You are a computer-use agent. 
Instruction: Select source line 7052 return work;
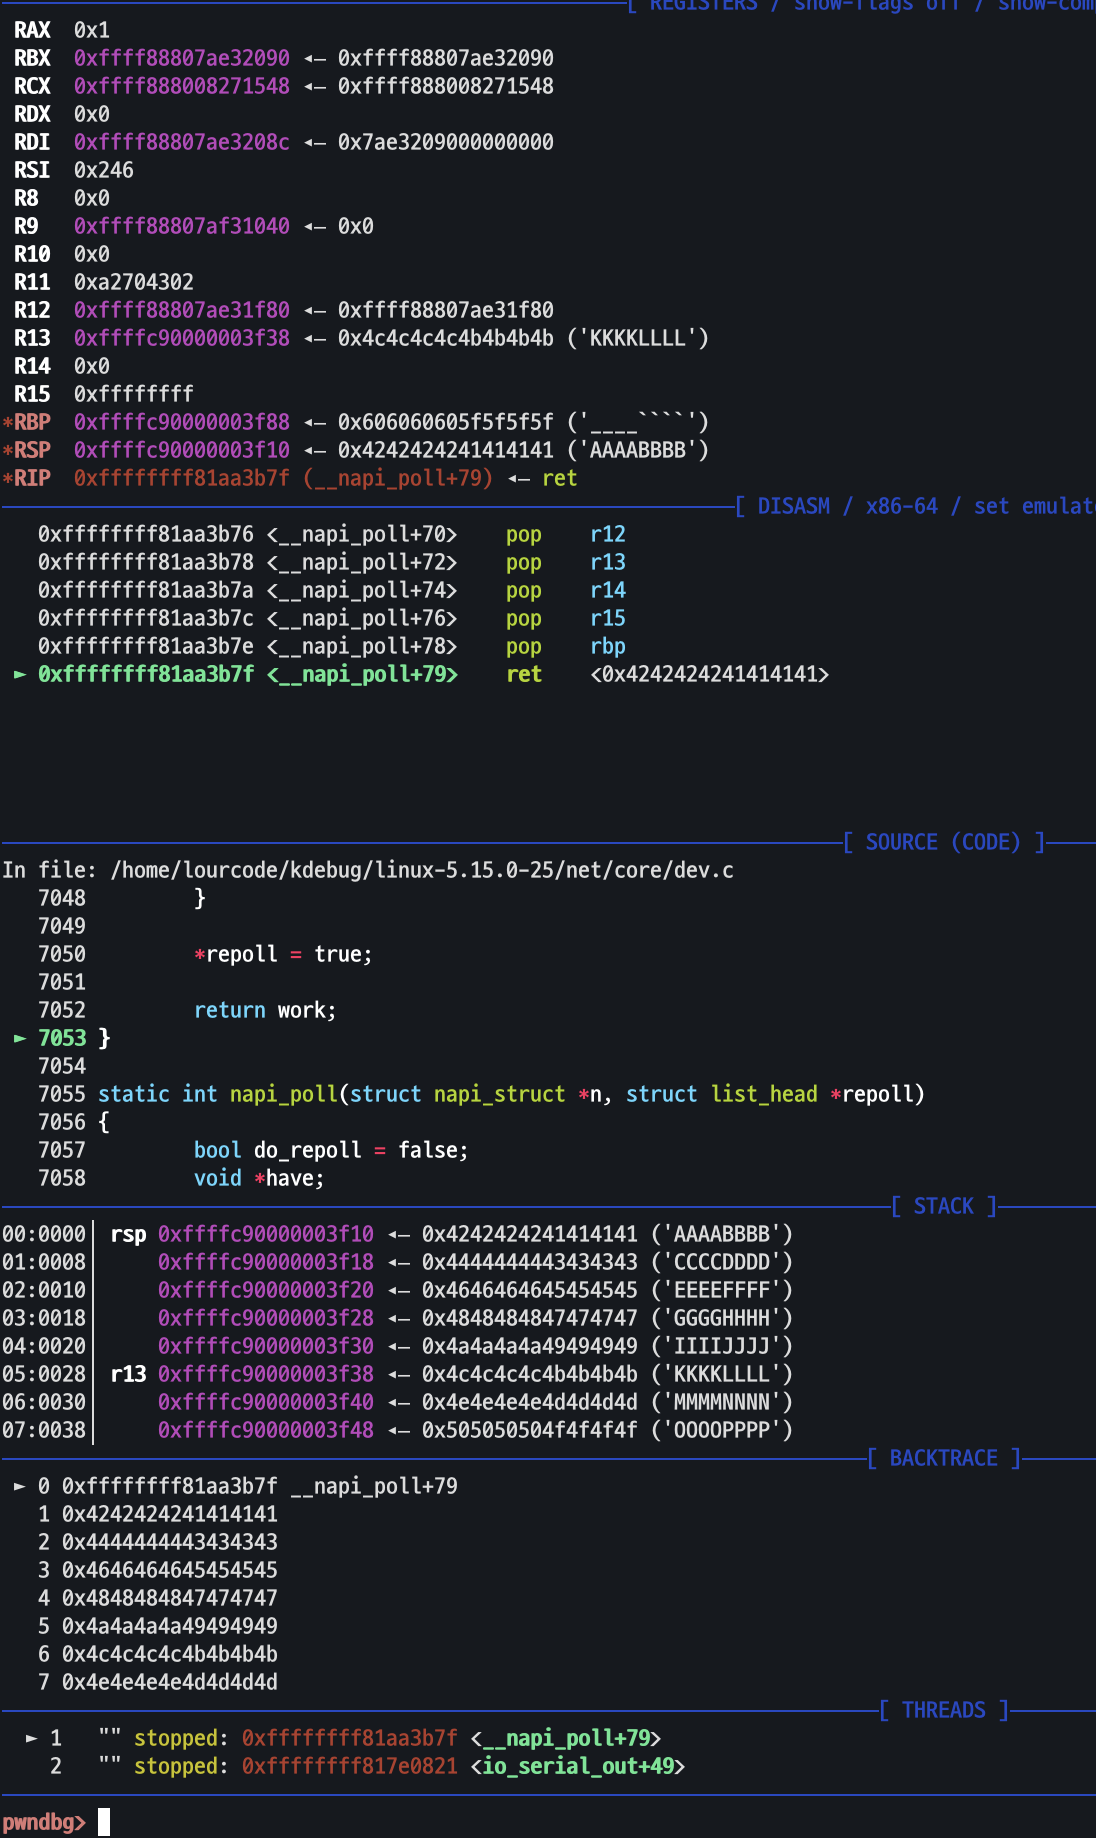[187, 1010]
